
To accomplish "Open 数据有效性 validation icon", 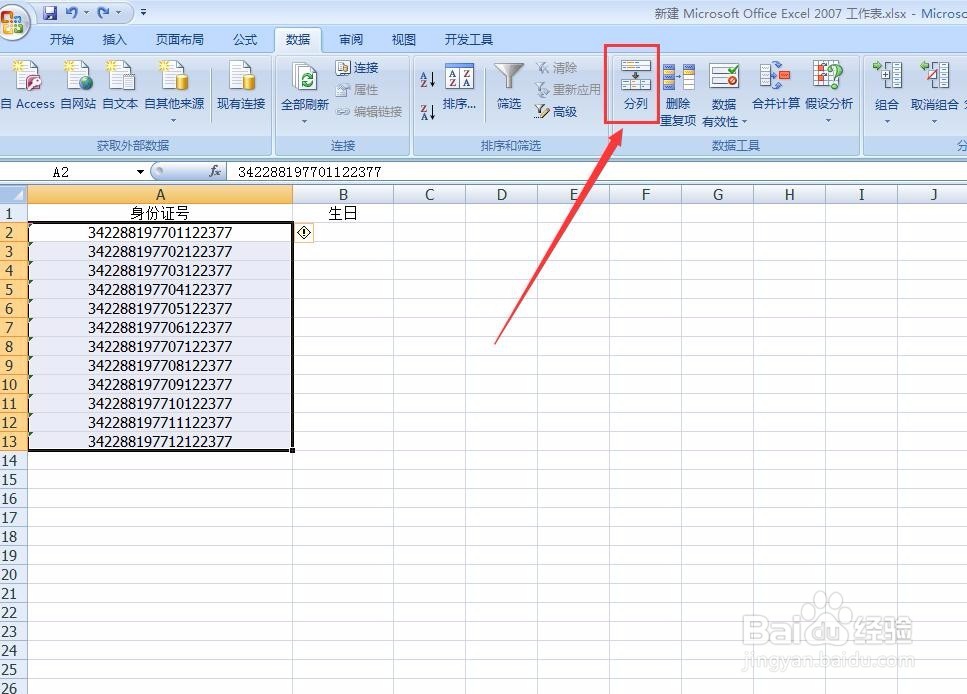I will point(724,77).
